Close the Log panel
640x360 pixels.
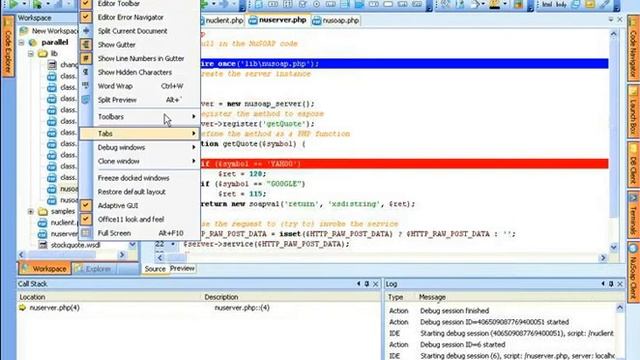[620, 284]
